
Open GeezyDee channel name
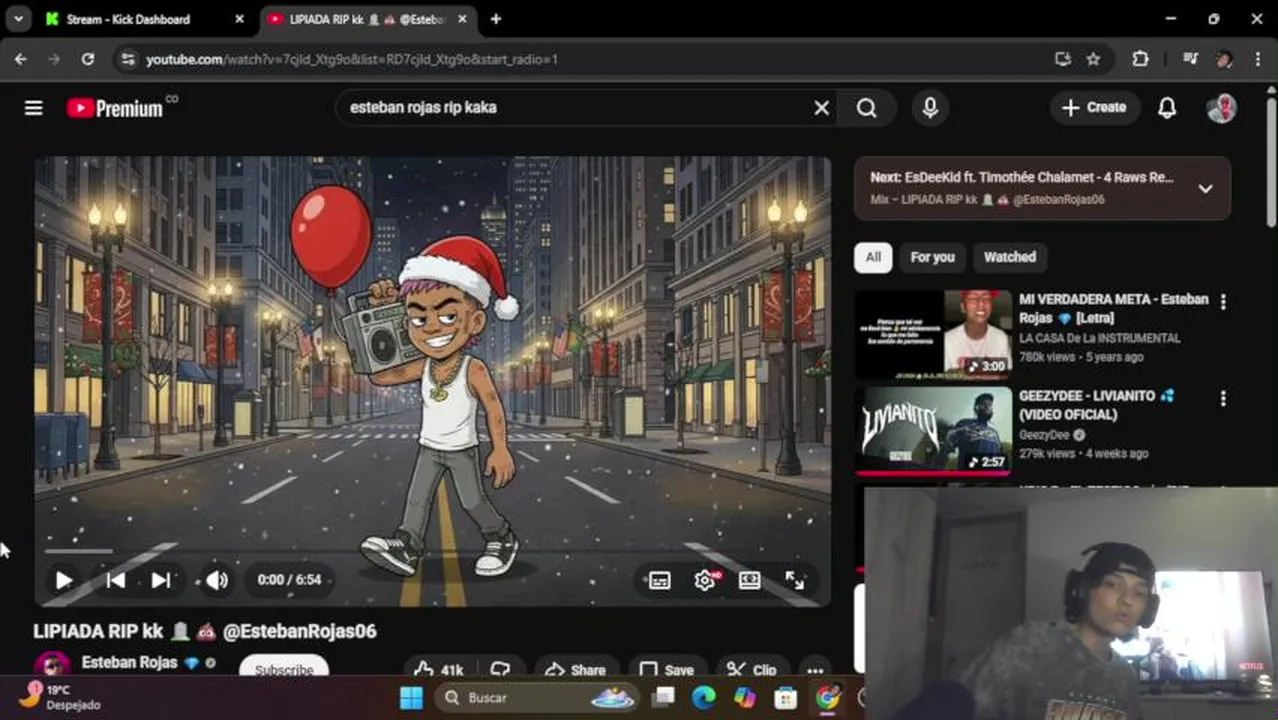coord(1044,435)
